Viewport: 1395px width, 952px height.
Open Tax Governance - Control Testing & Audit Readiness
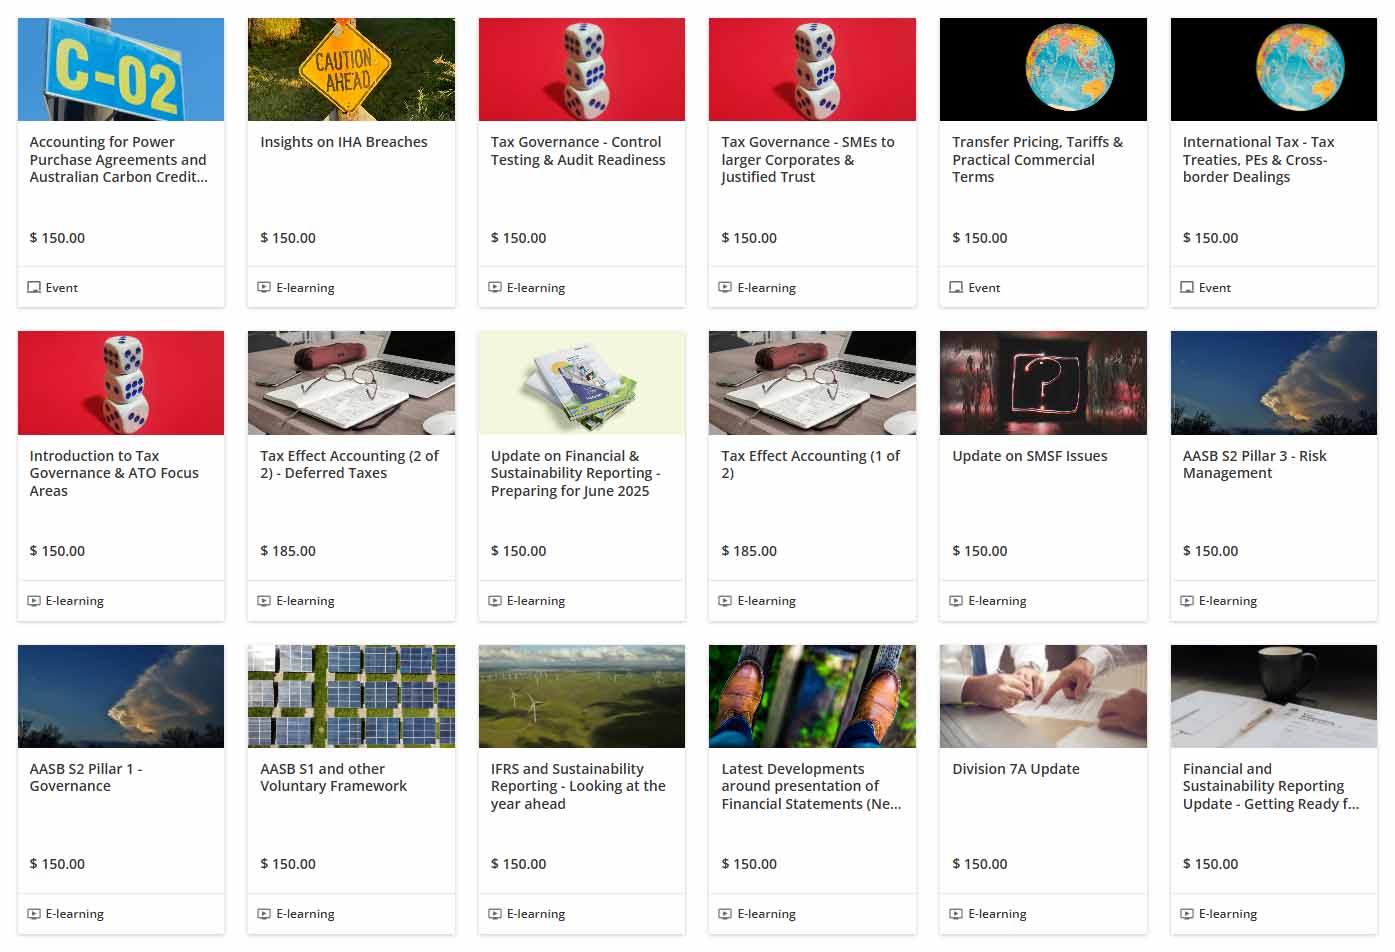[578, 151]
